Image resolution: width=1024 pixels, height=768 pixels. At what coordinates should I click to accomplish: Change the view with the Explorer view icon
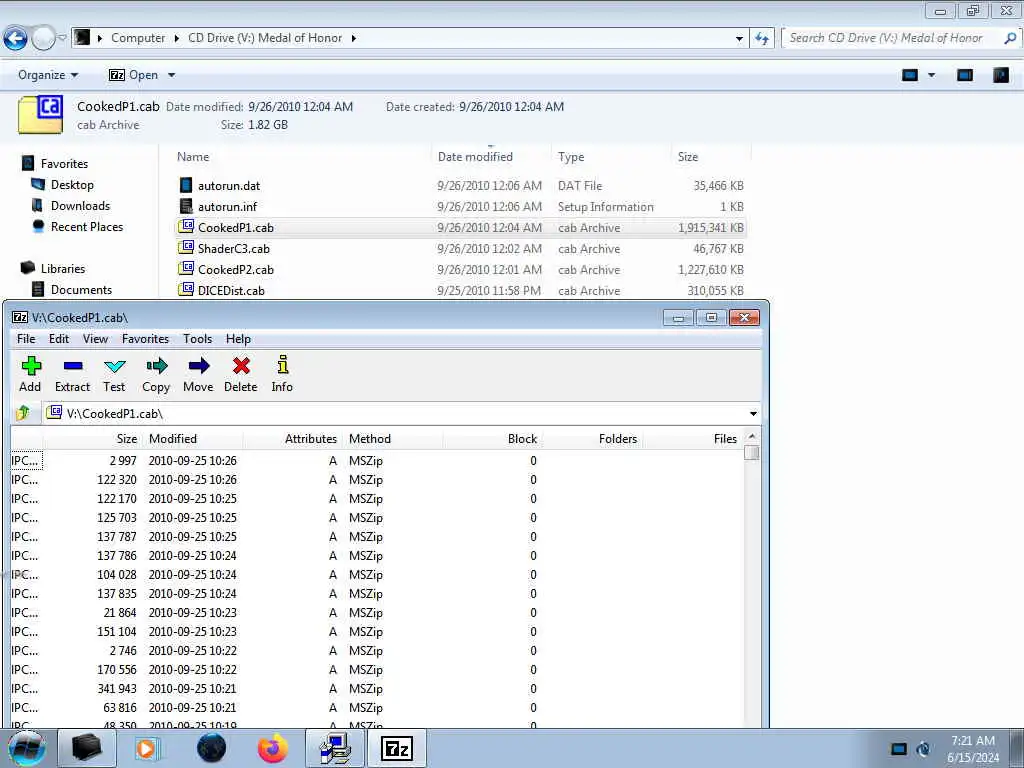(x=910, y=75)
